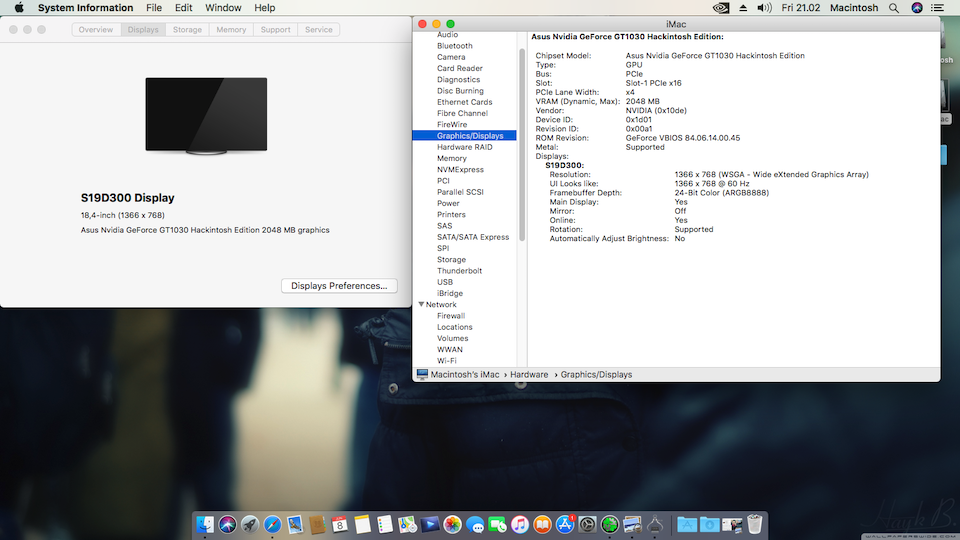The image size is (960, 540).
Task: Open Downloads folder in Dock
Action: click(710, 525)
